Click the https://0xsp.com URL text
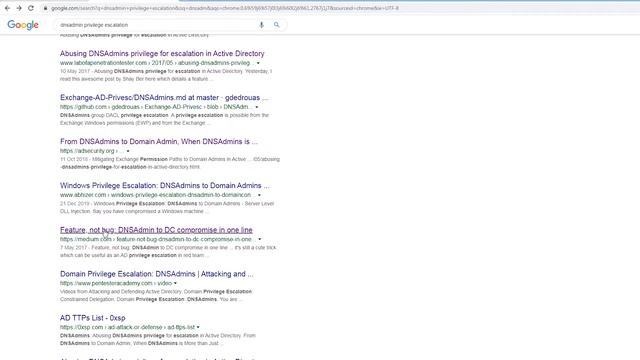 pos(127,327)
